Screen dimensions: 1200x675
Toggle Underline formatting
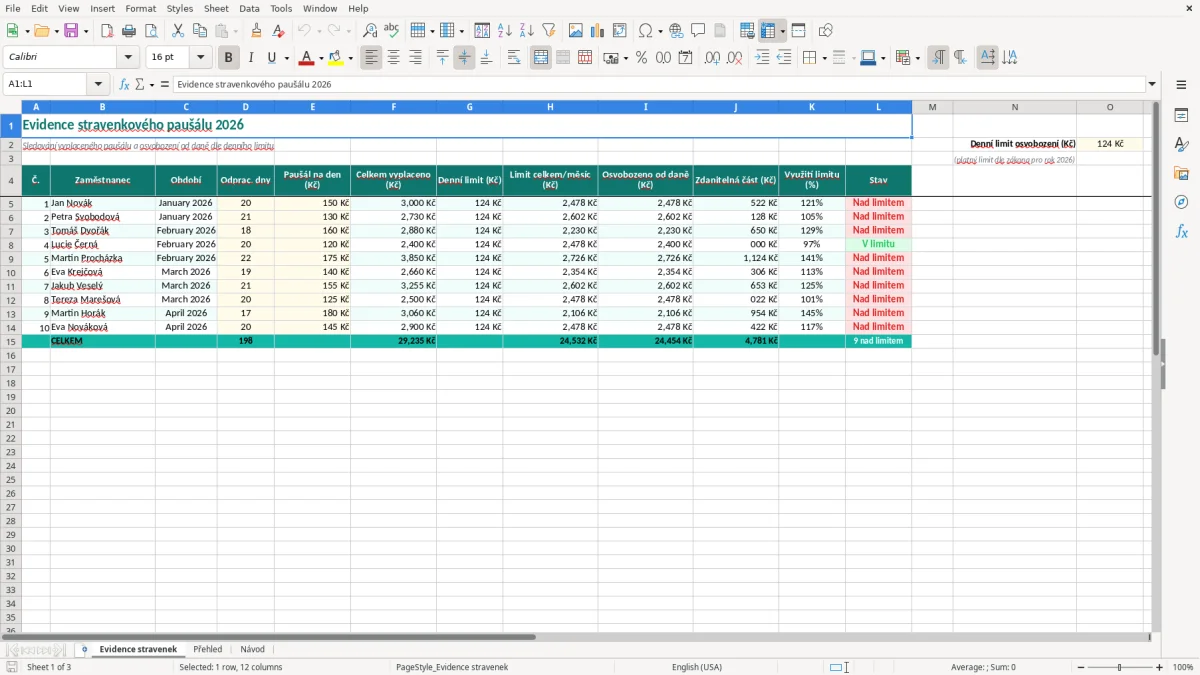coord(271,58)
